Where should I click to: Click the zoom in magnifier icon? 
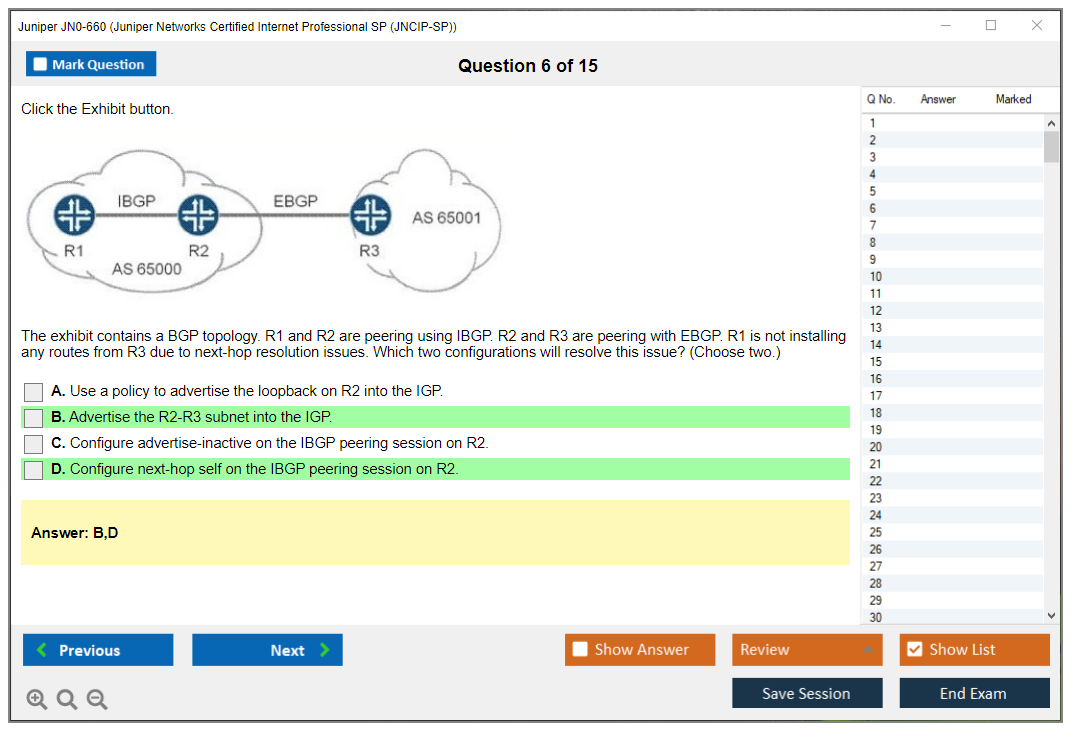(x=37, y=700)
